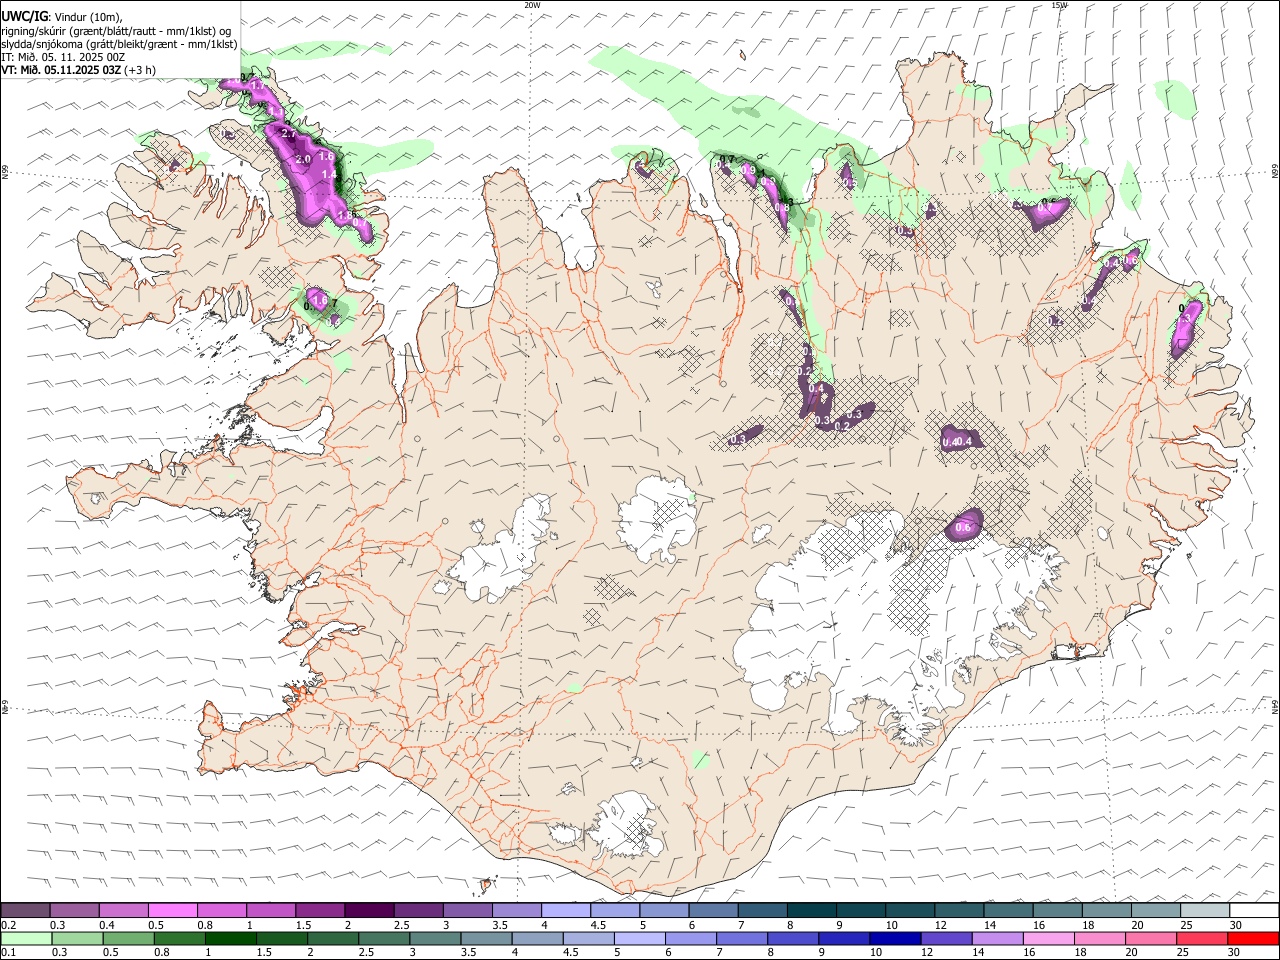
Task: Click lower legend swatch between 2.5 and 3
Action: point(384,938)
